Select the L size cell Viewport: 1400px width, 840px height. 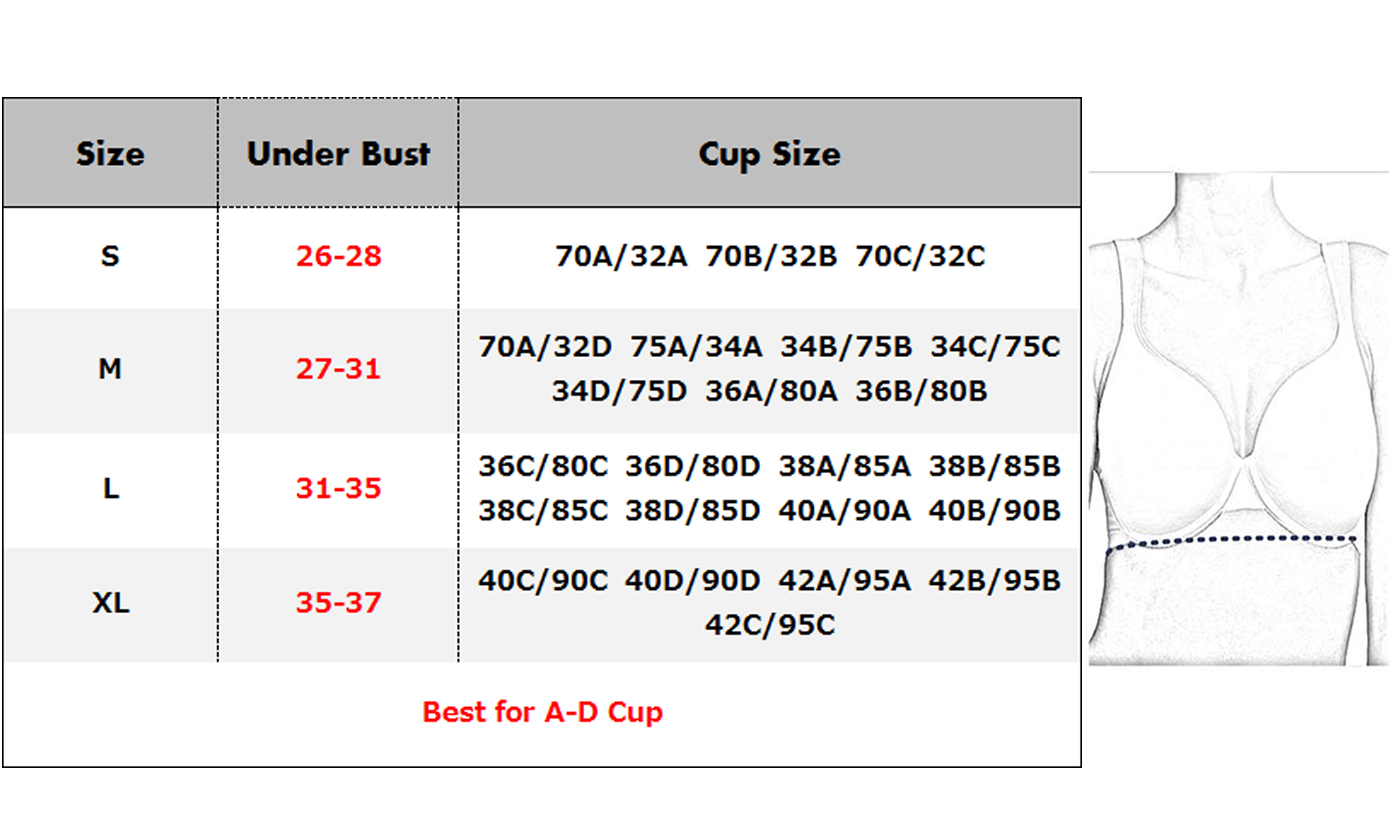(x=110, y=489)
